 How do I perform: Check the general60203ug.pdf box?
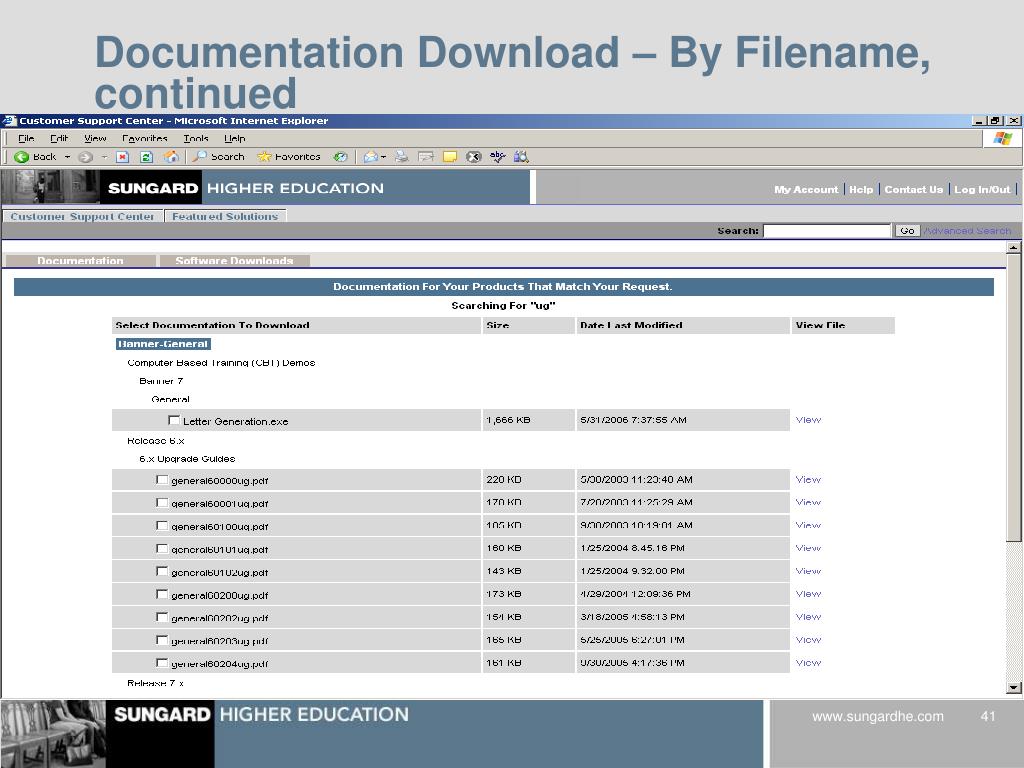click(x=162, y=639)
